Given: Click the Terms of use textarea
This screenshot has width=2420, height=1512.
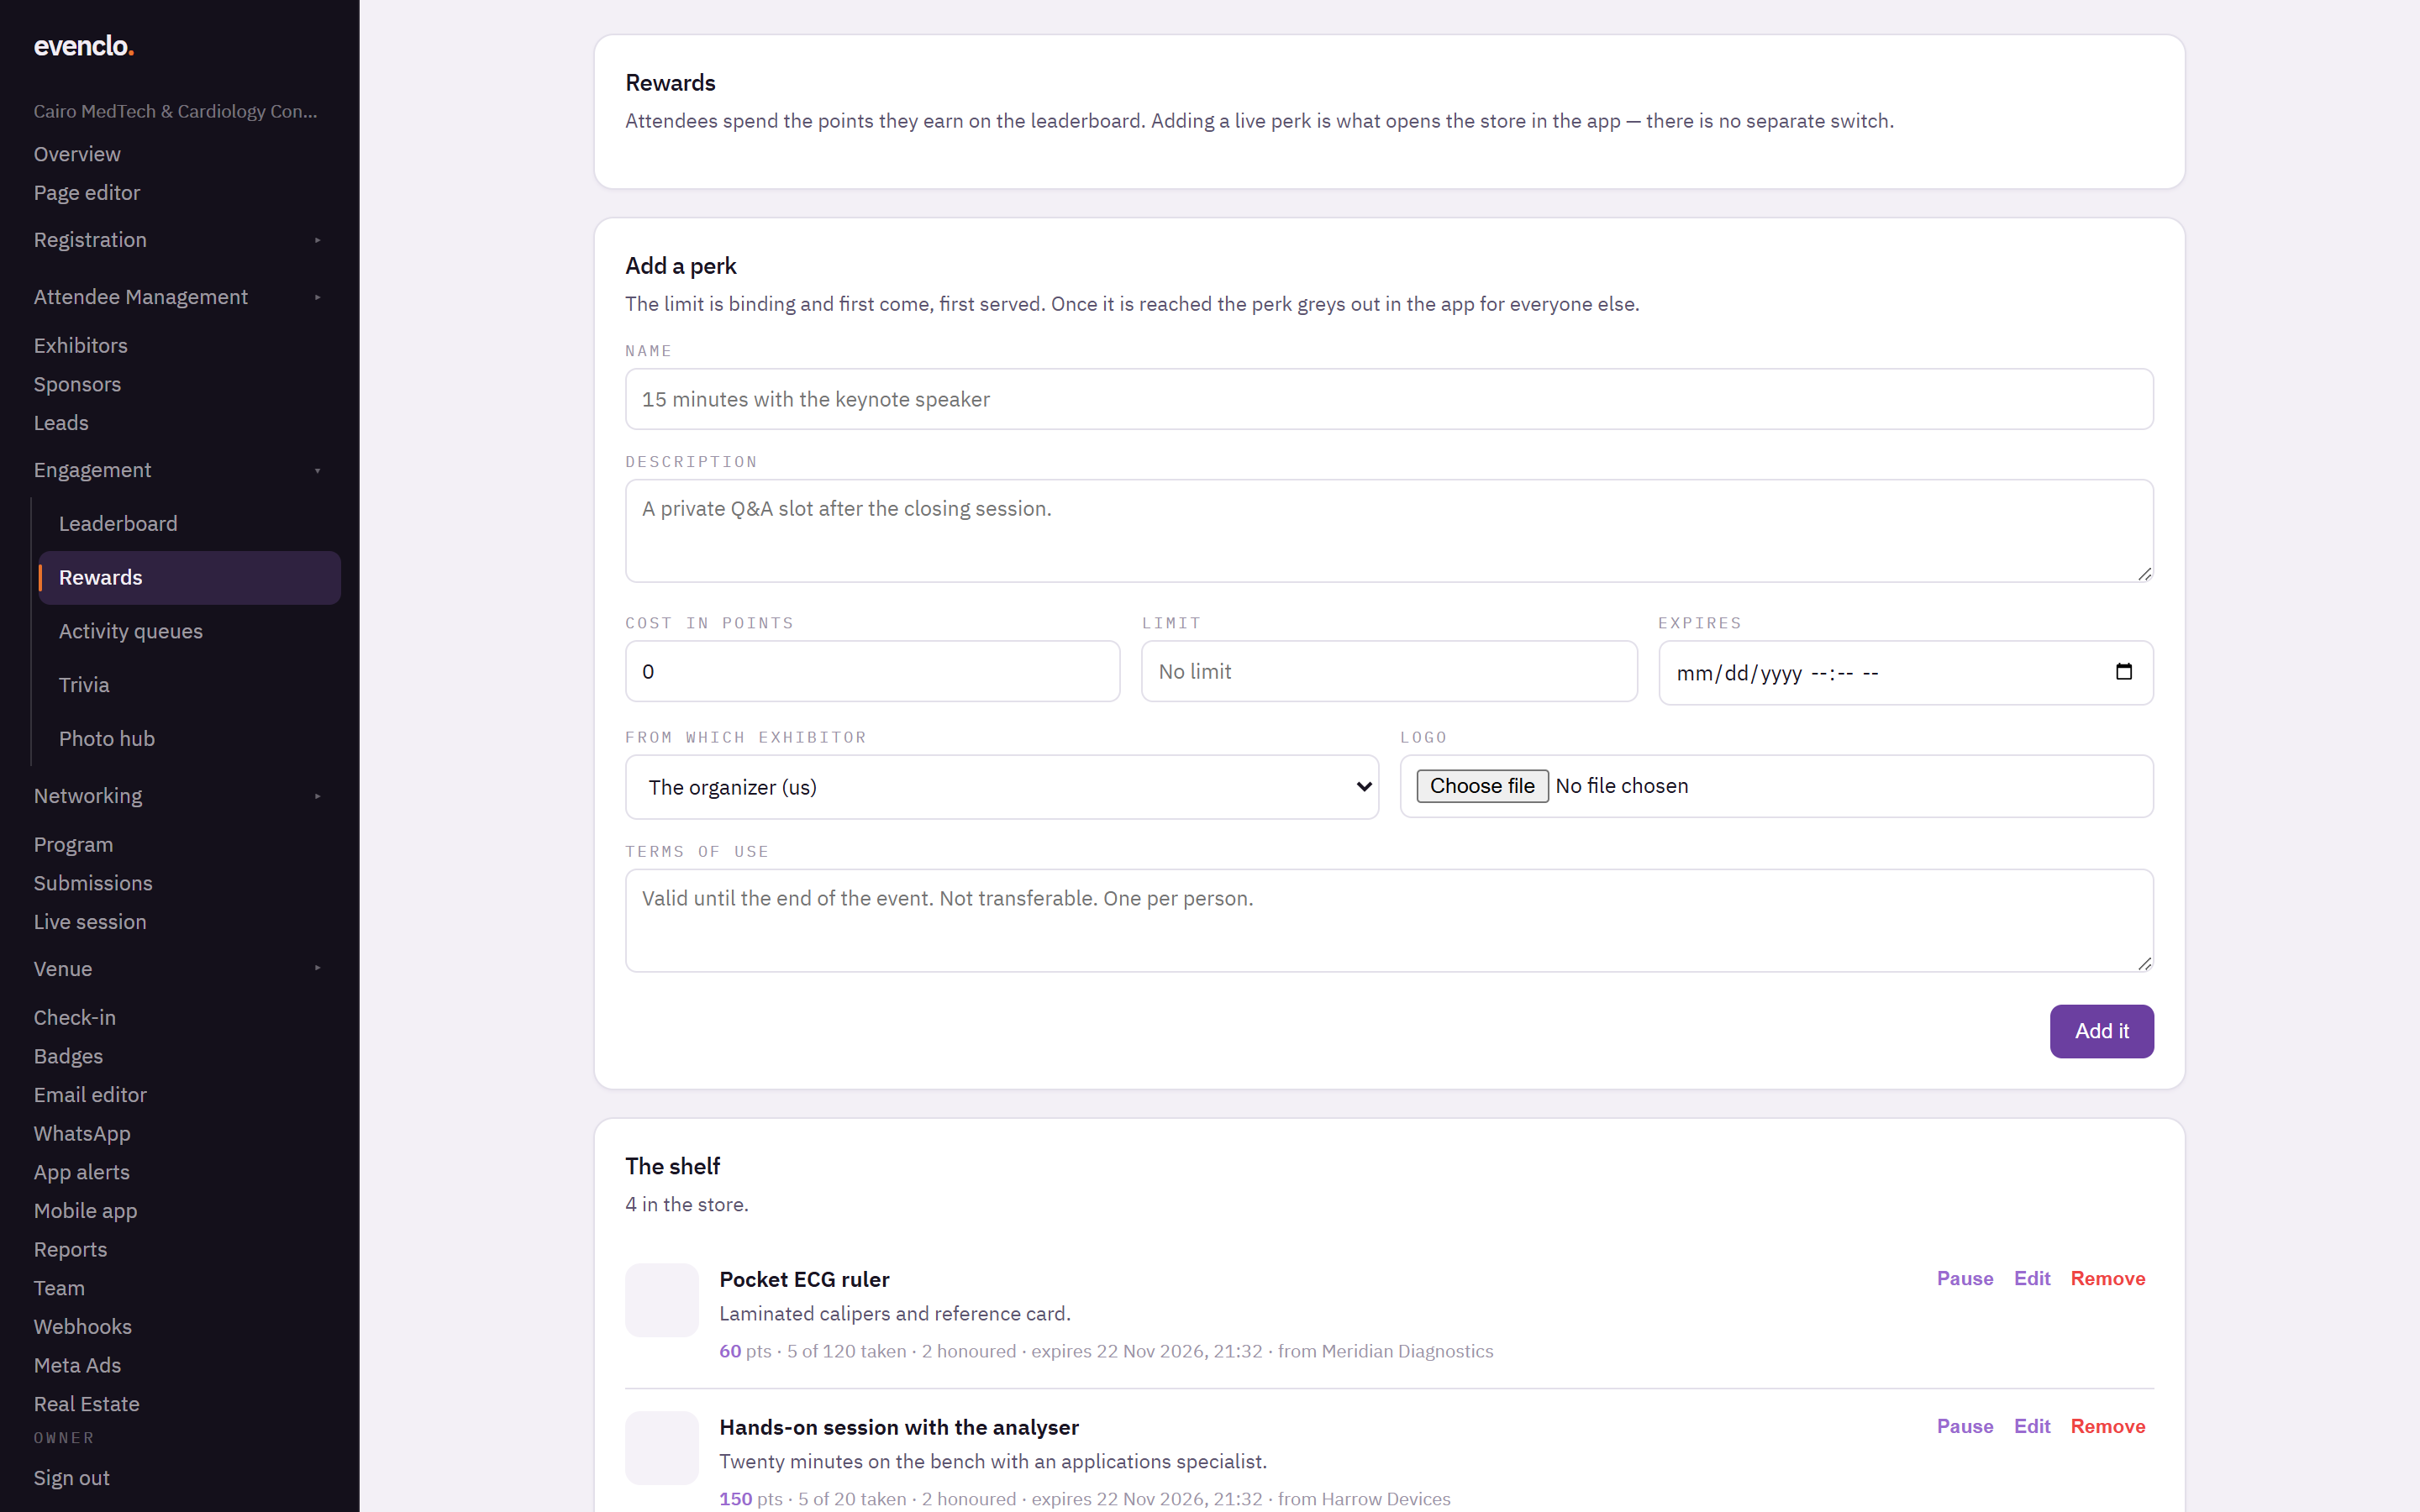Looking at the screenshot, I should (1389, 920).
